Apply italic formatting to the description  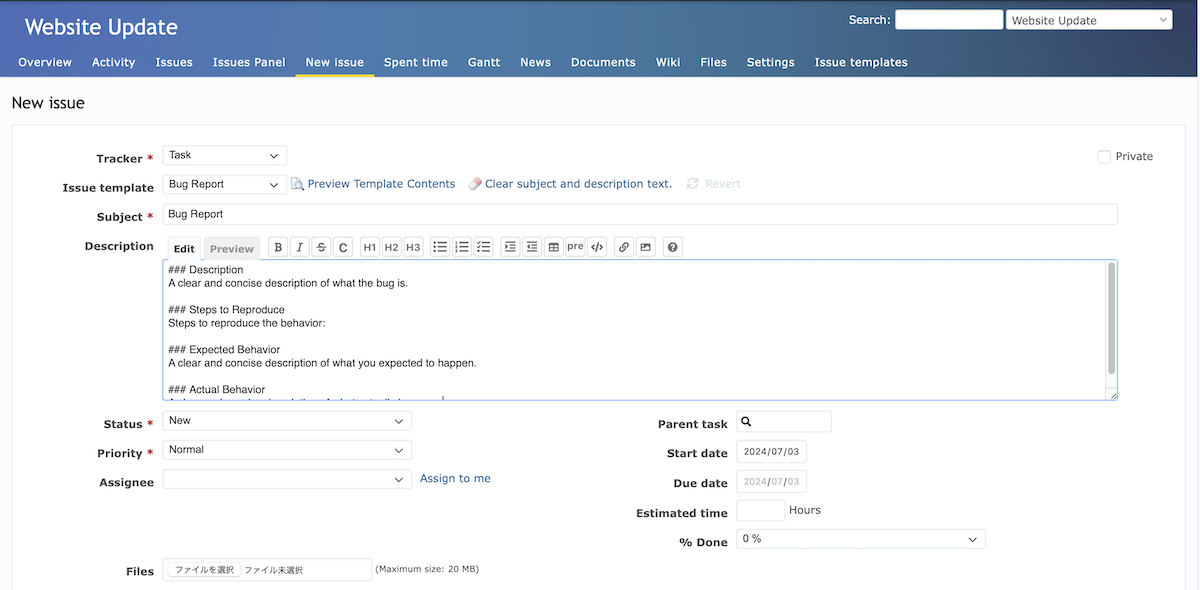[299, 247]
